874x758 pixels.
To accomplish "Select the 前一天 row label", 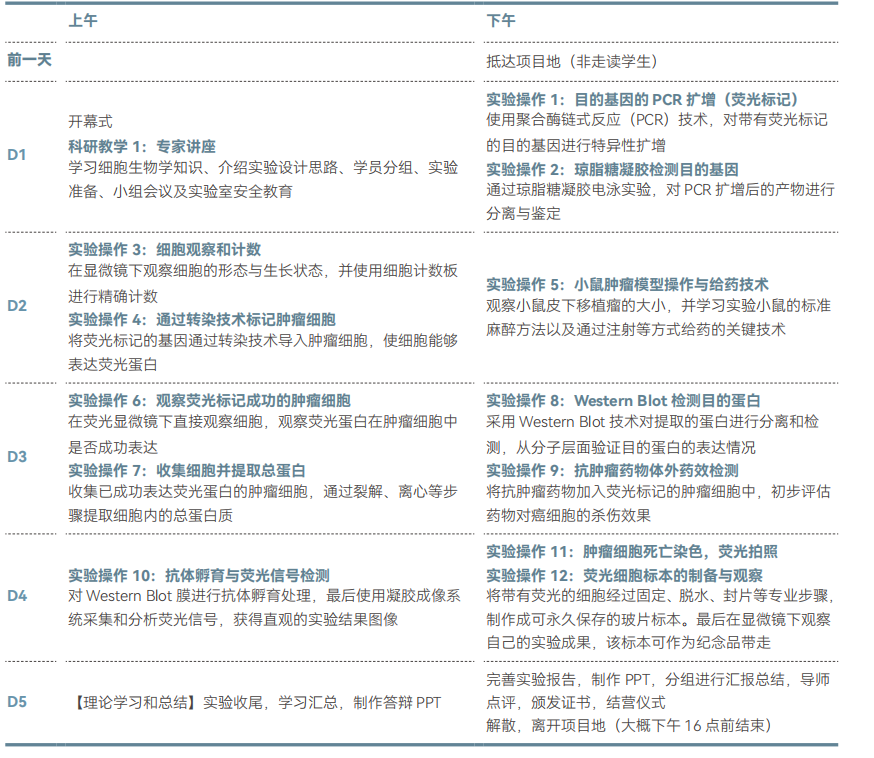I will point(29,60).
